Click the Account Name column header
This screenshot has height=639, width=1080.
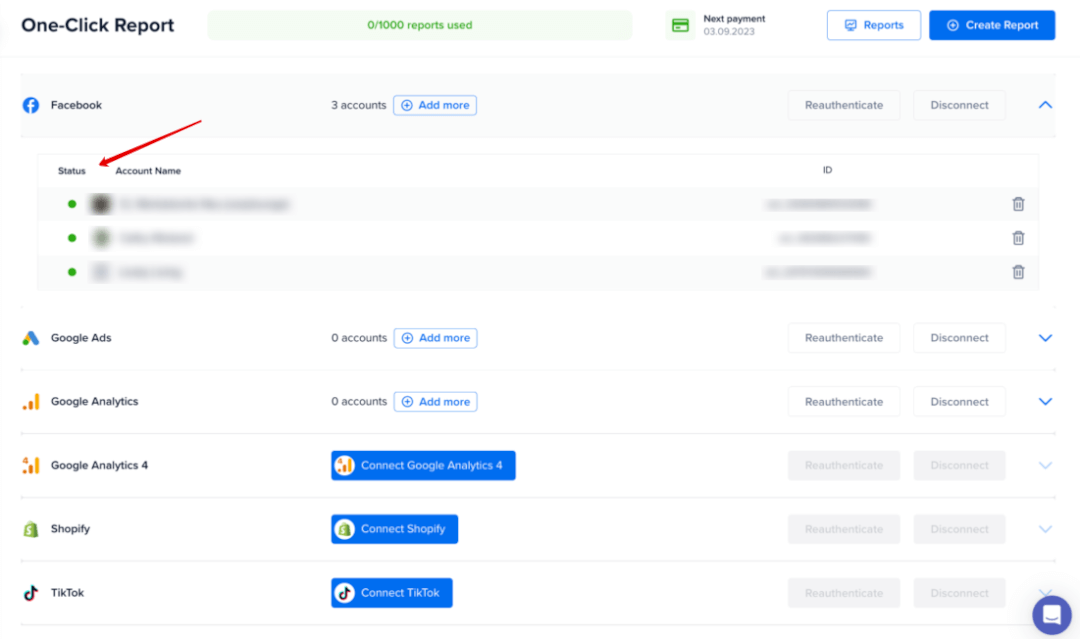pyautogui.click(x=148, y=171)
